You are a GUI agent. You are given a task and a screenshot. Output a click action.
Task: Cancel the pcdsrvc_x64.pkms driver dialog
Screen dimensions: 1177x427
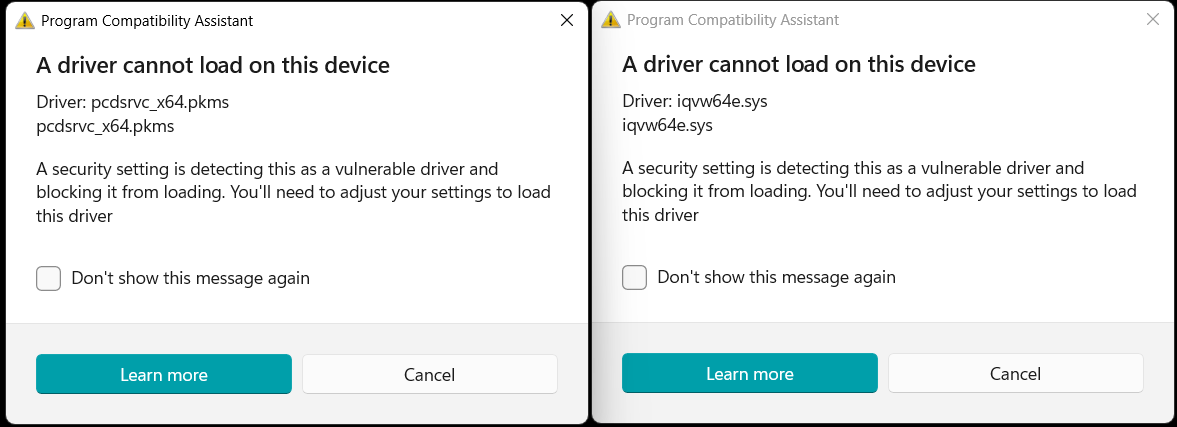point(429,375)
